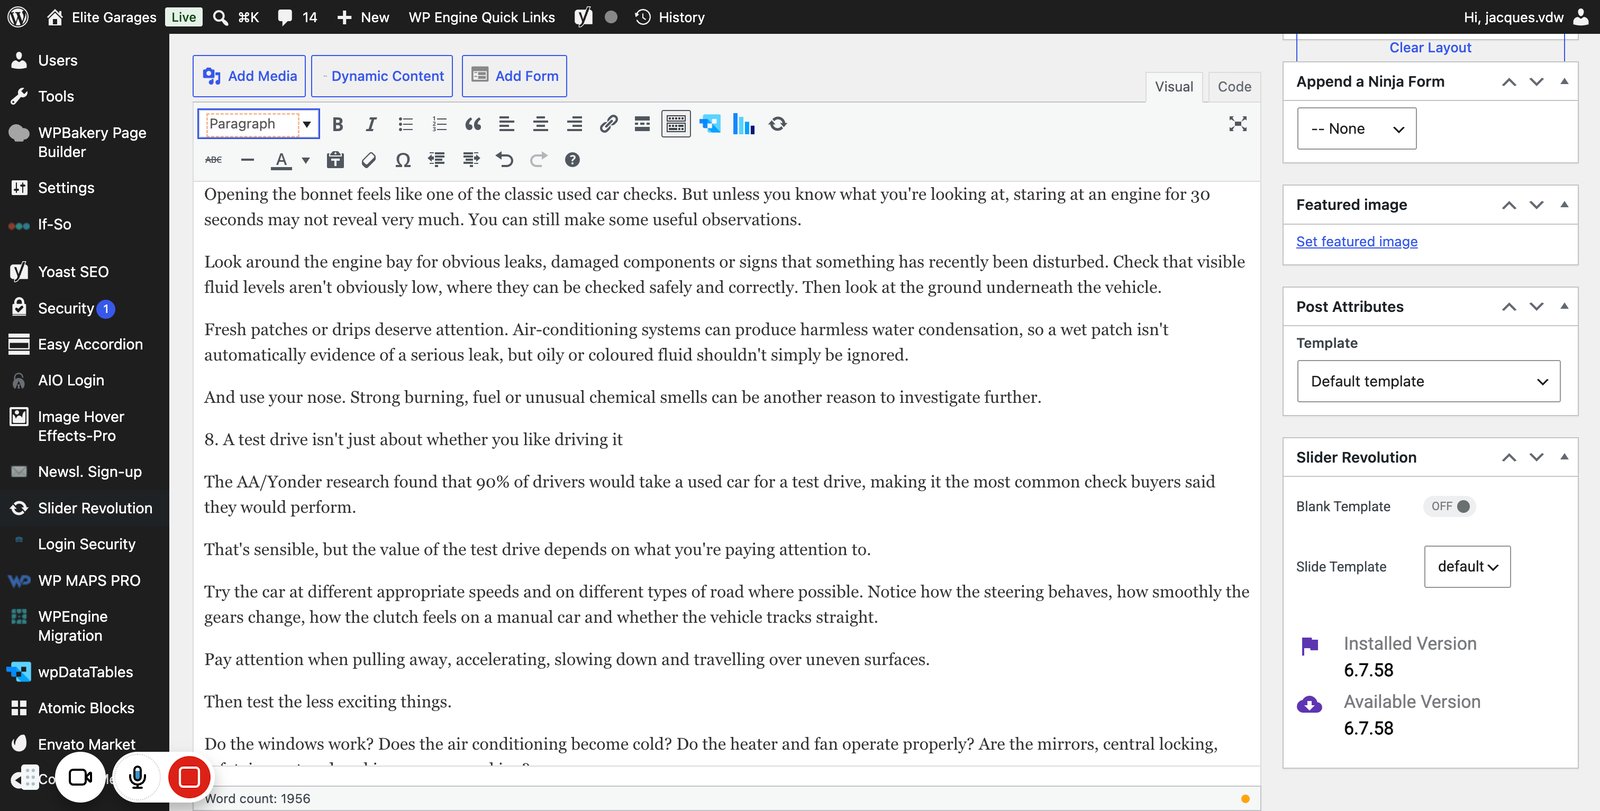The height and width of the screenshot is (811, 1600).
Task: Click the Undo arrow icon
Action: click(505, 160)
